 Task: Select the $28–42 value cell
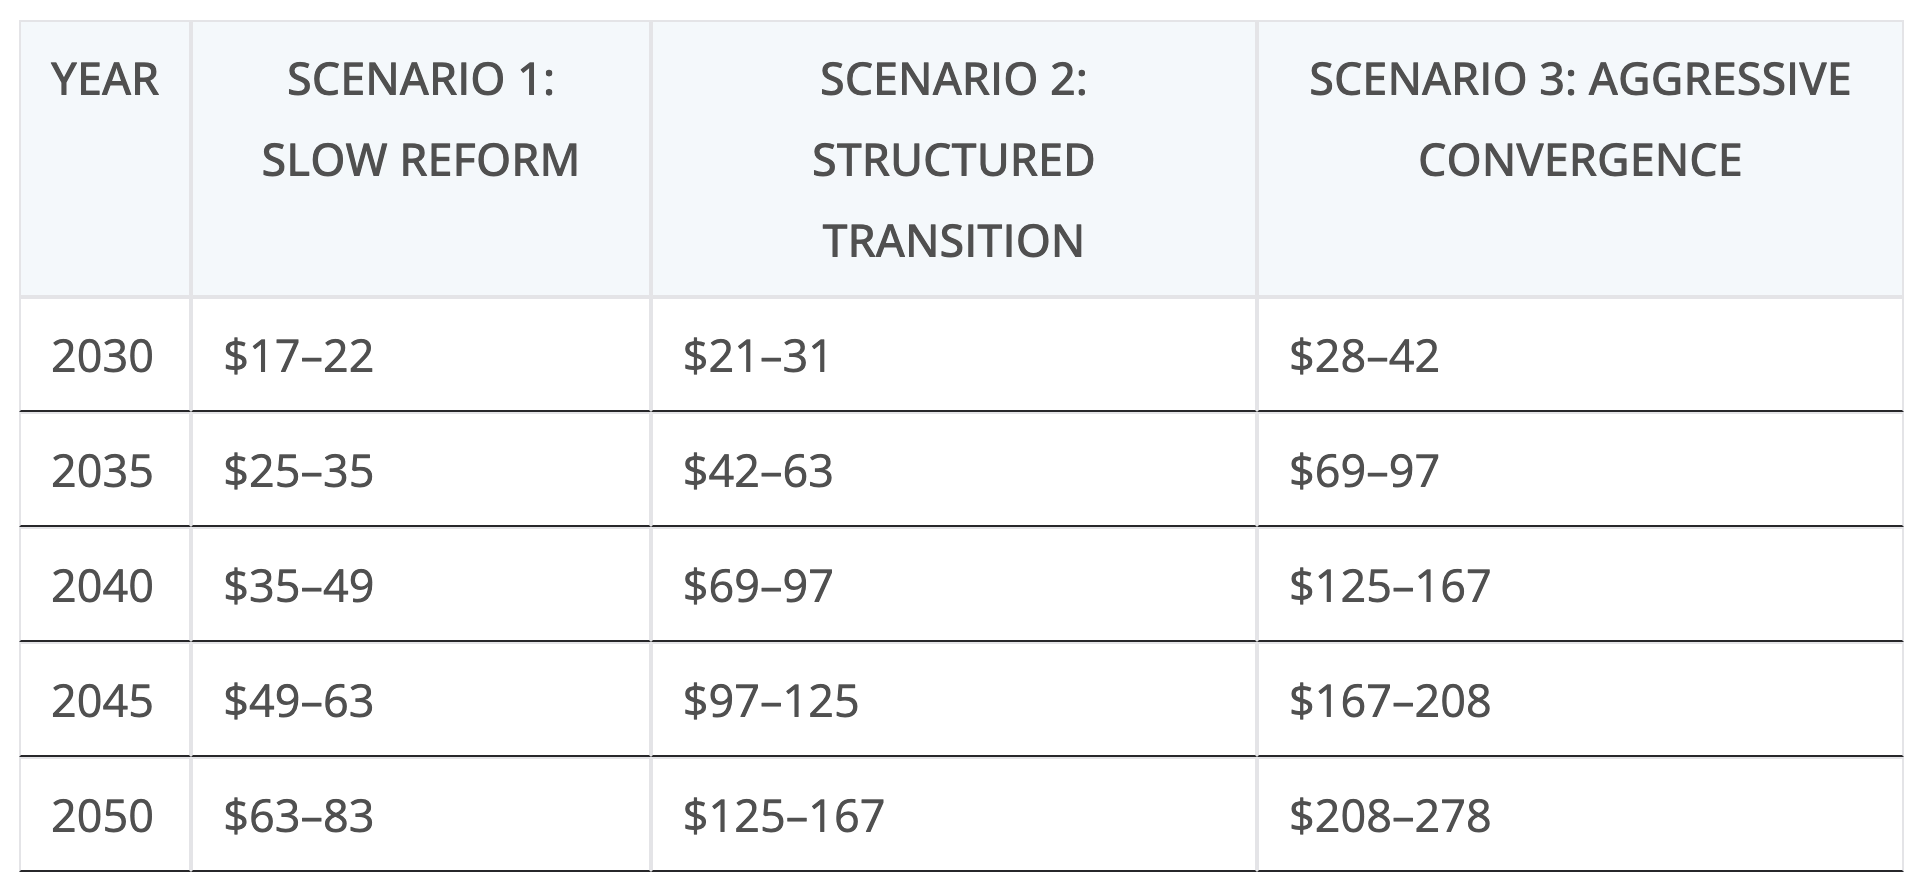click(x=1364, y=356)
